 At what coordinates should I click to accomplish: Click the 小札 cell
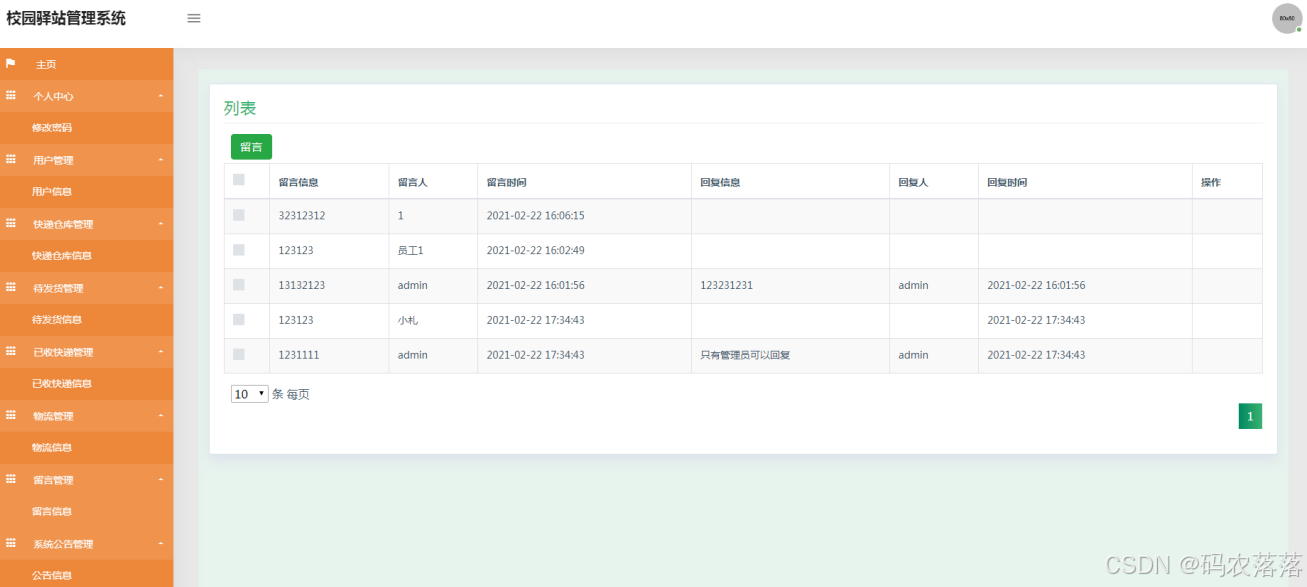(408, 320)
